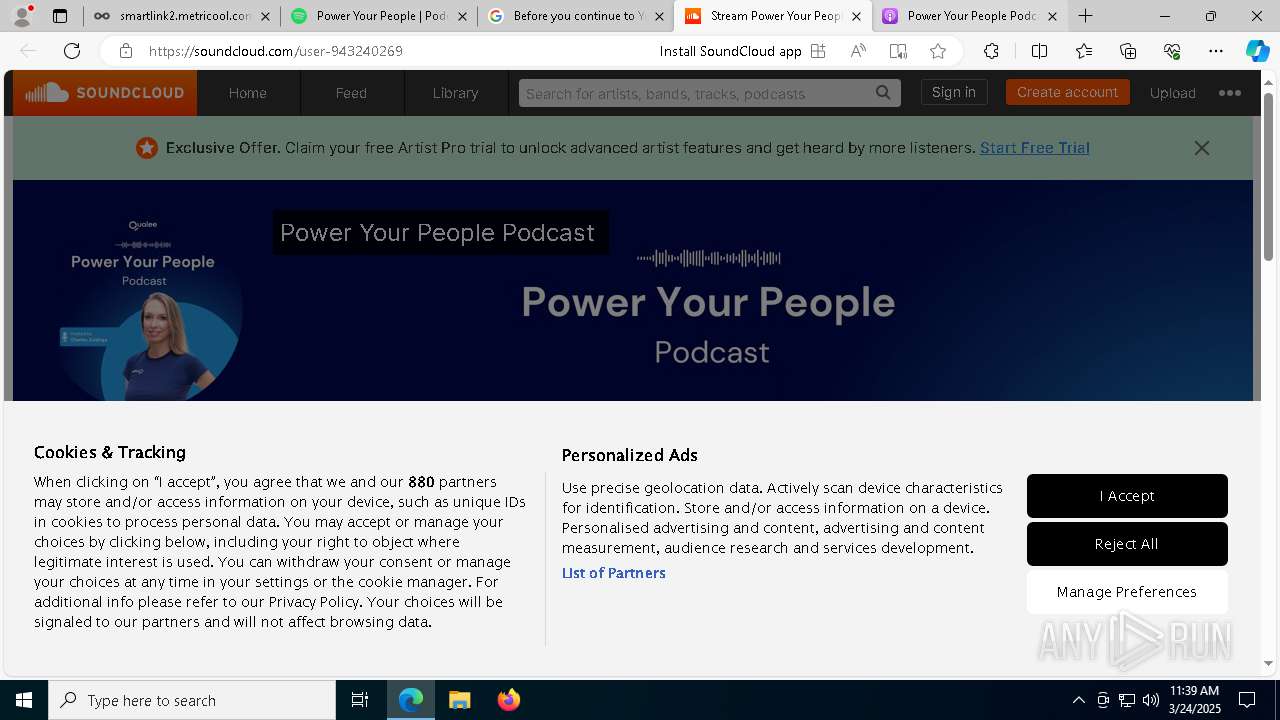The height and width of the screenshot is (720, 1280).
Task: Close the Spotify tab
Action: click(462, 16)
